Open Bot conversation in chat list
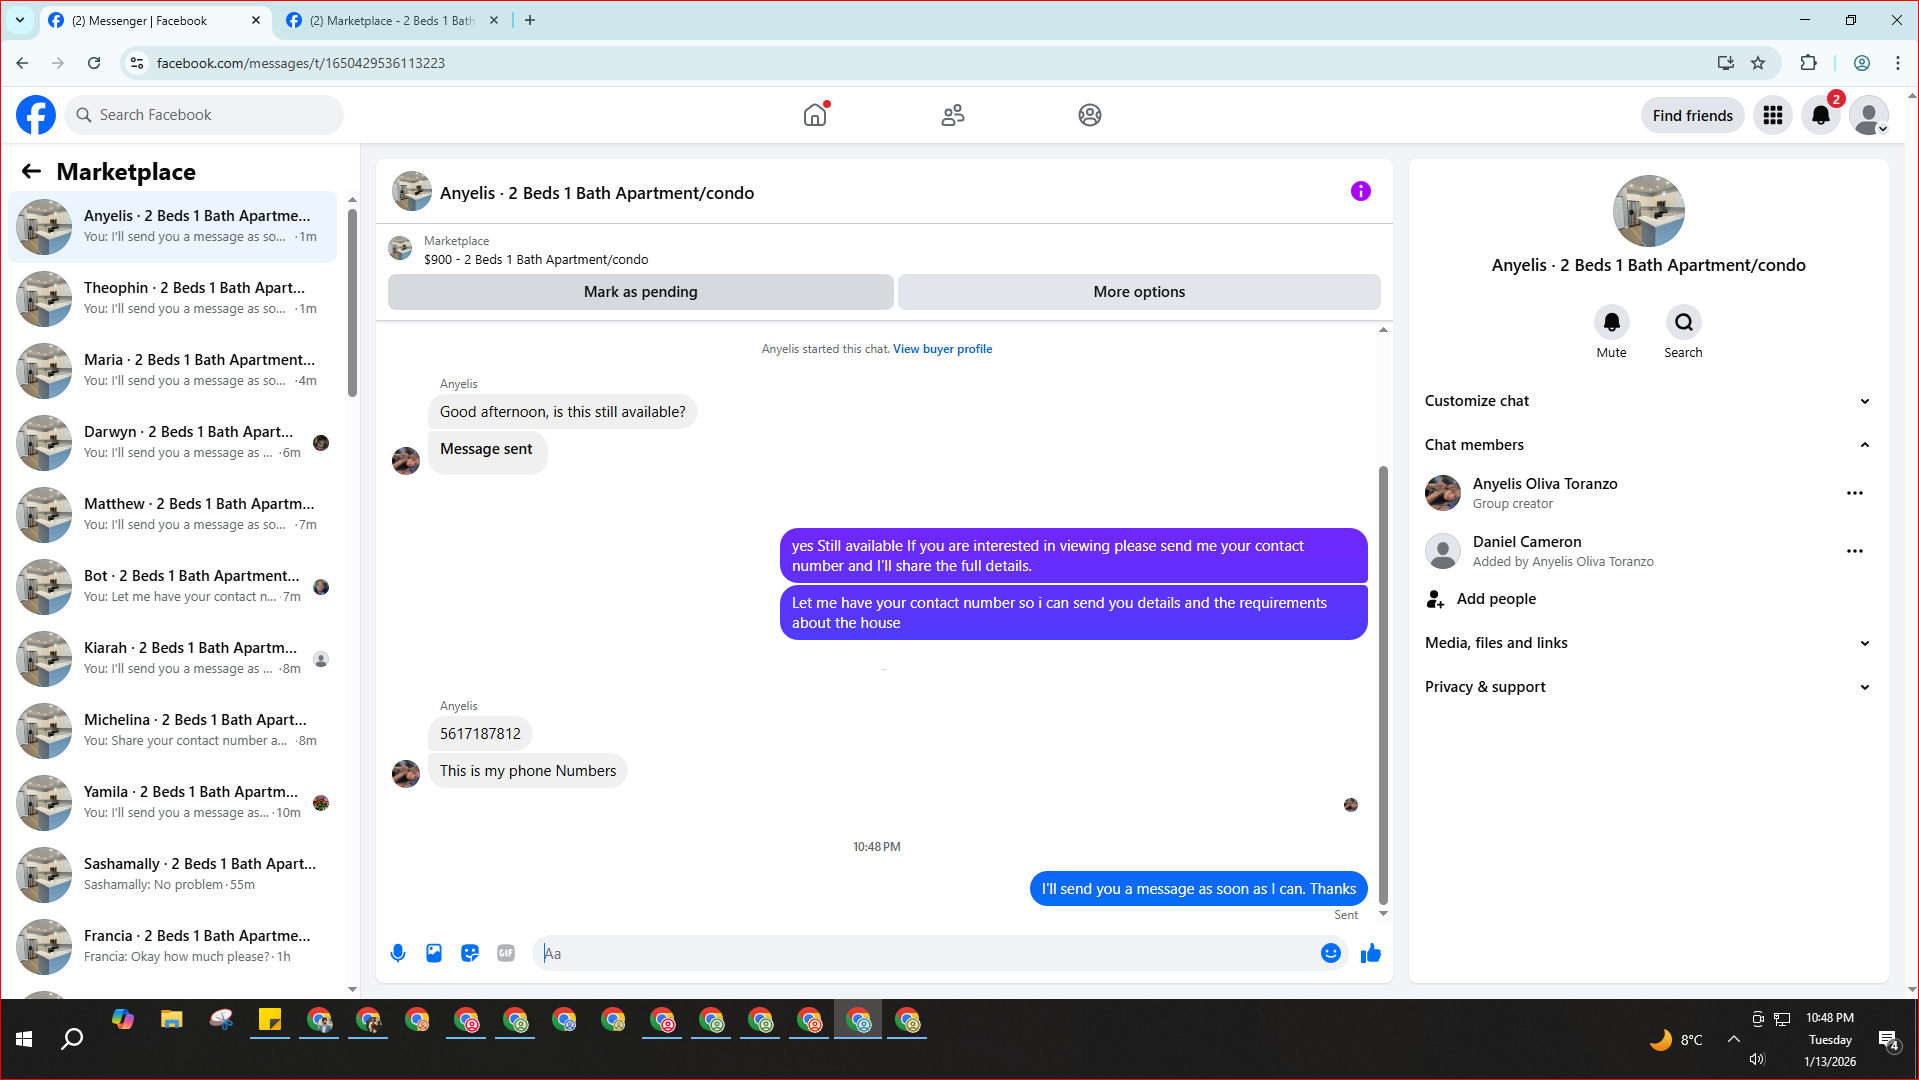The image size is (1919, 1080). coord(172,586)
